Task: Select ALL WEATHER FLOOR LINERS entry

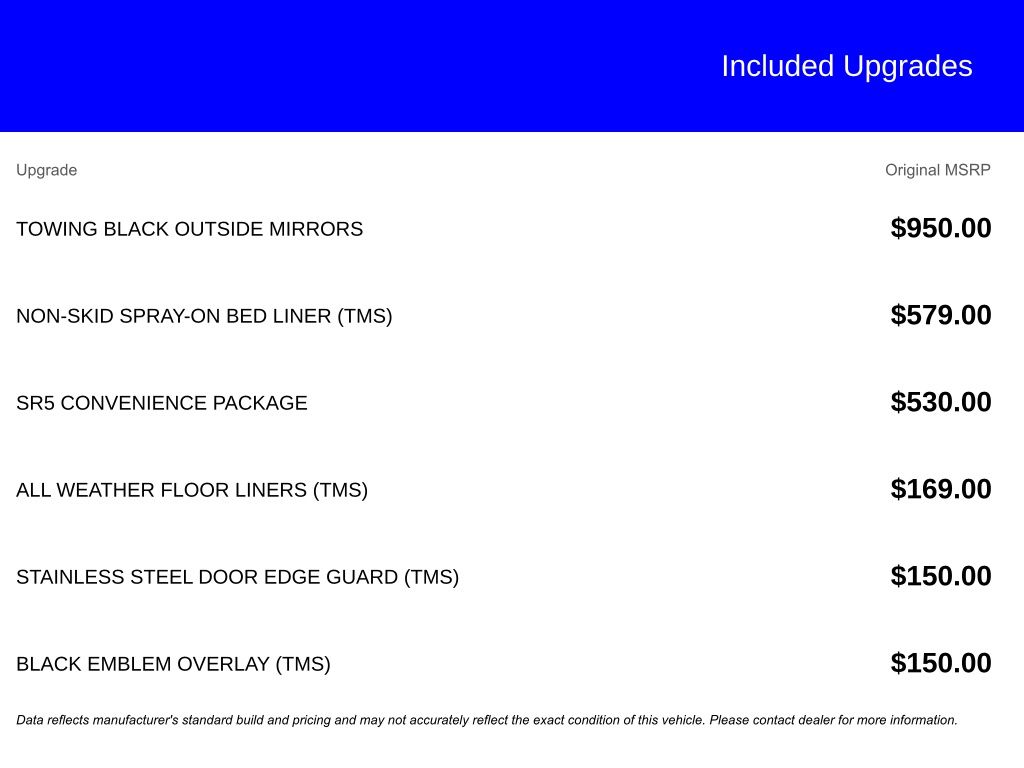Action: (x=192, y=490)
